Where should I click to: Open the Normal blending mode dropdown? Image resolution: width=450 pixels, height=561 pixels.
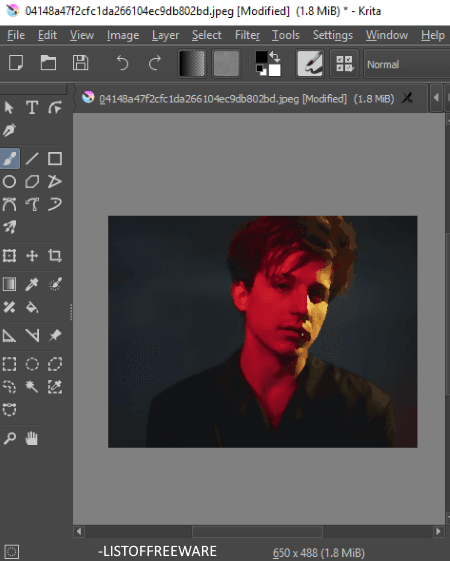coord(407,64)
